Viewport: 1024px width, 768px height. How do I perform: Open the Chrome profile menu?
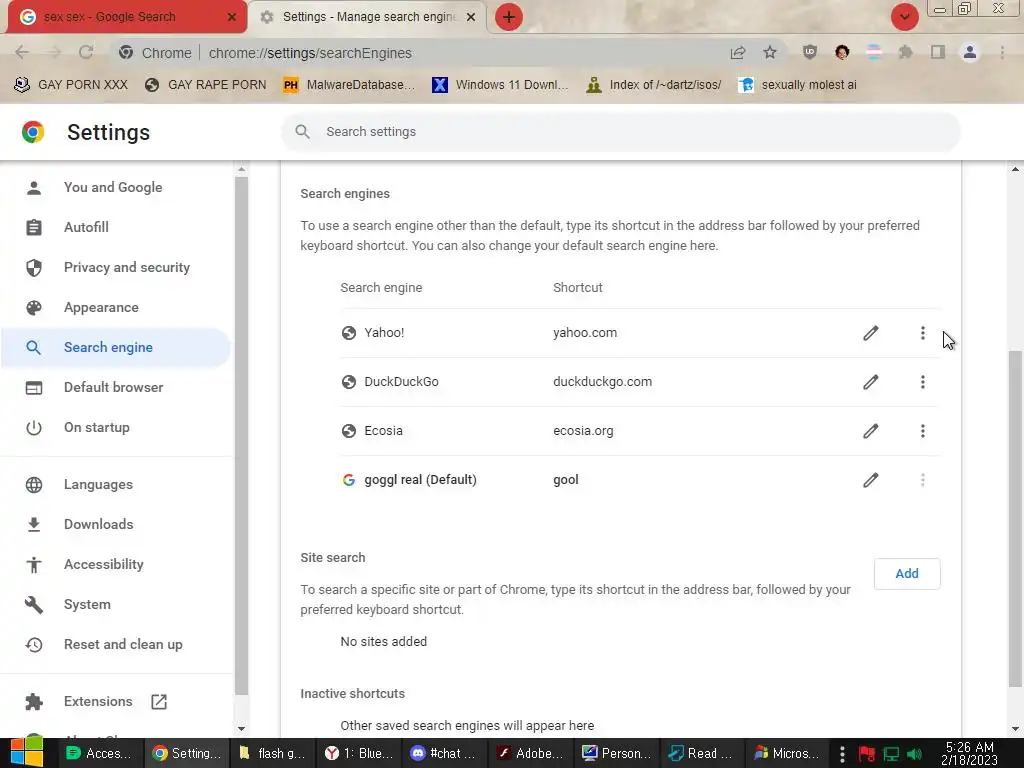point(970,52)
